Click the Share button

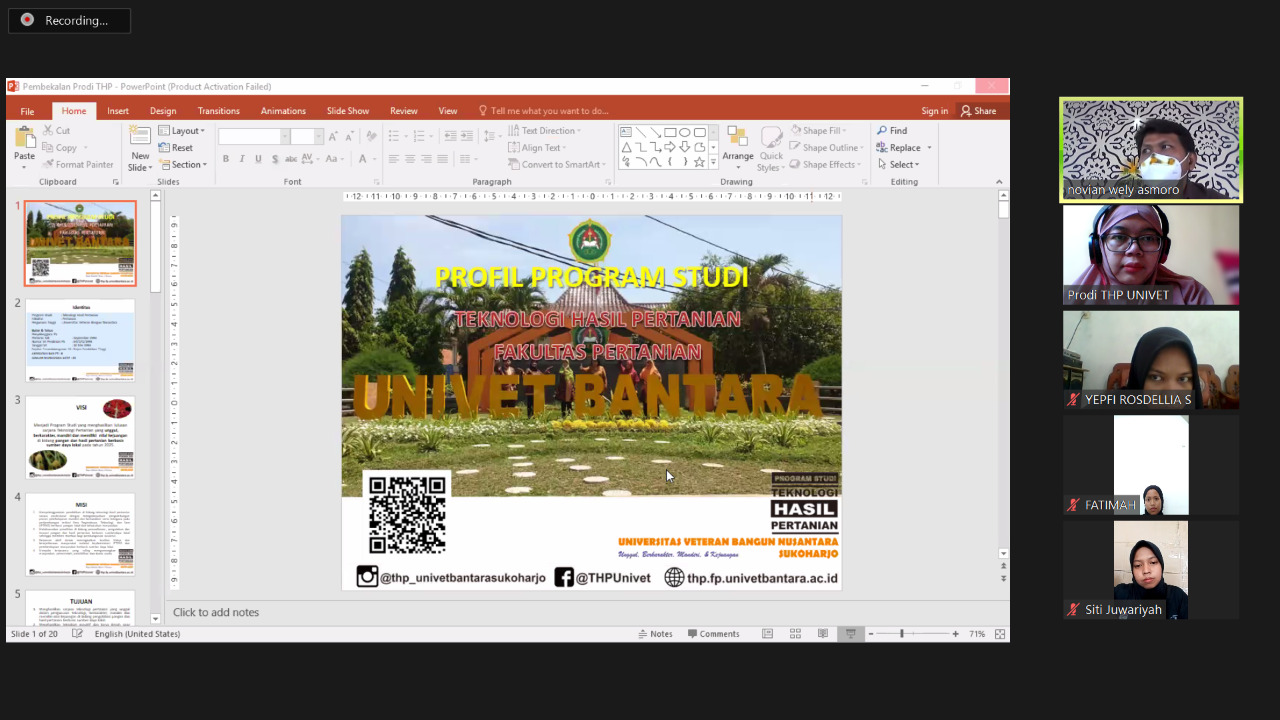point(978,111)
